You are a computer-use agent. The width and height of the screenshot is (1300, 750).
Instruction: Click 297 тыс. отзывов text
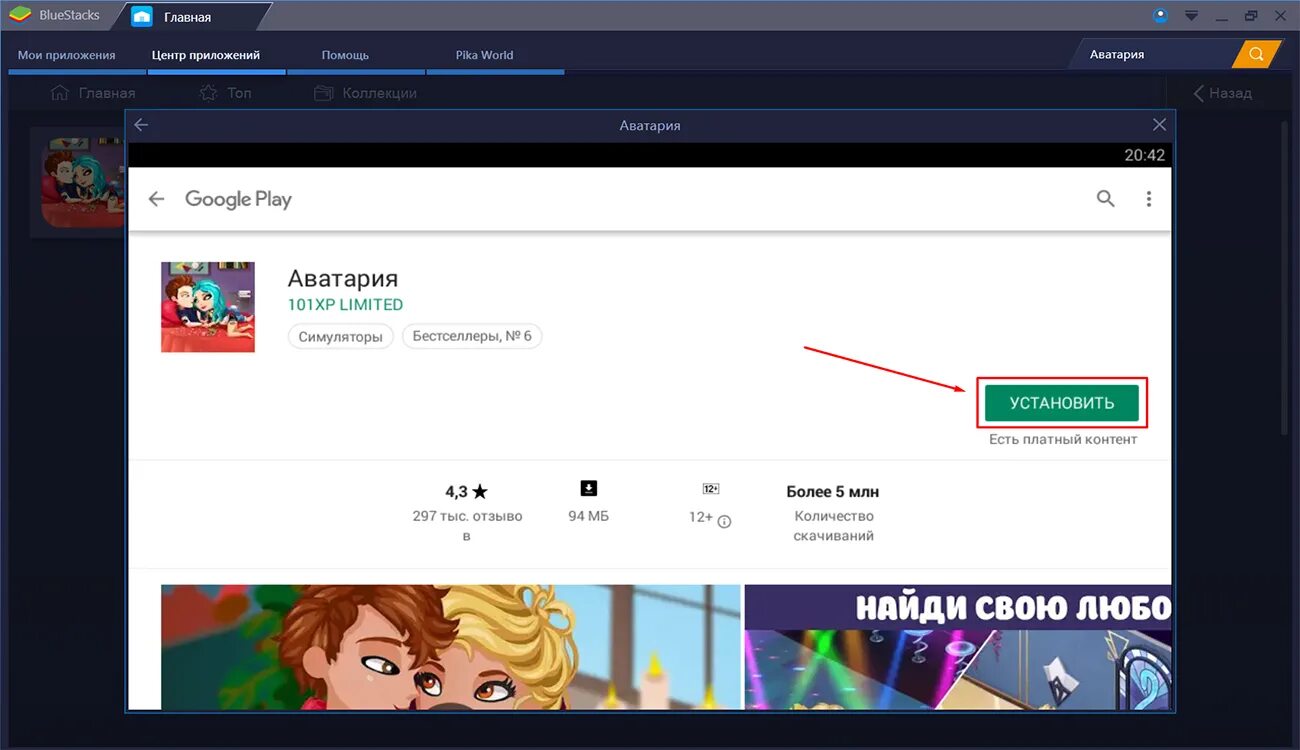point(467,526)
